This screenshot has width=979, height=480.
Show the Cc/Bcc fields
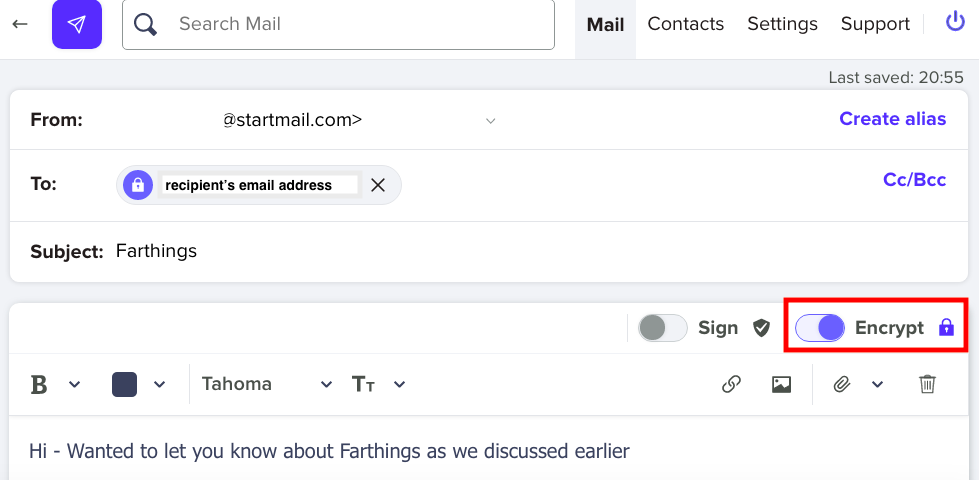(x=914, y=180)
